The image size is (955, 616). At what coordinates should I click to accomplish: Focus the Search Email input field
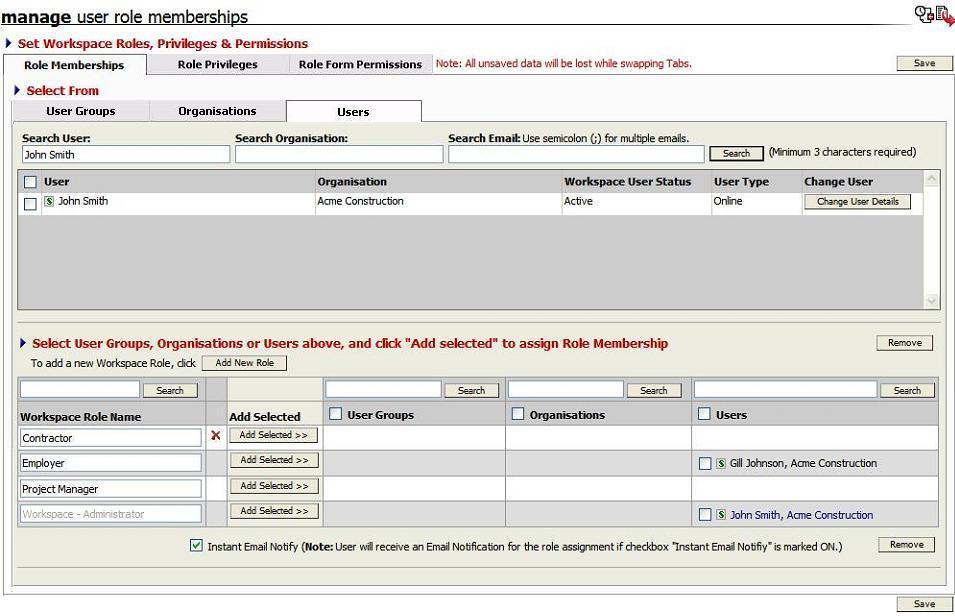576,155
